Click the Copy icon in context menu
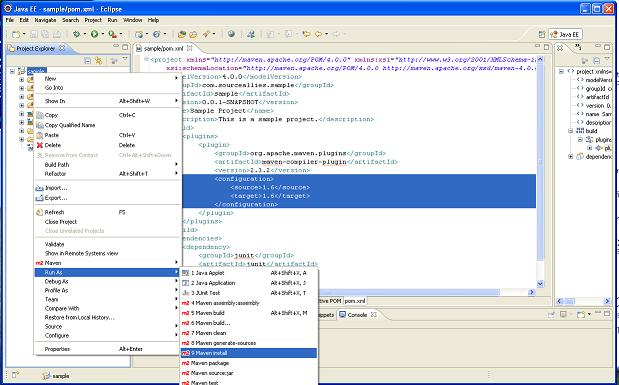619x385 pixels. click(39, 115)
